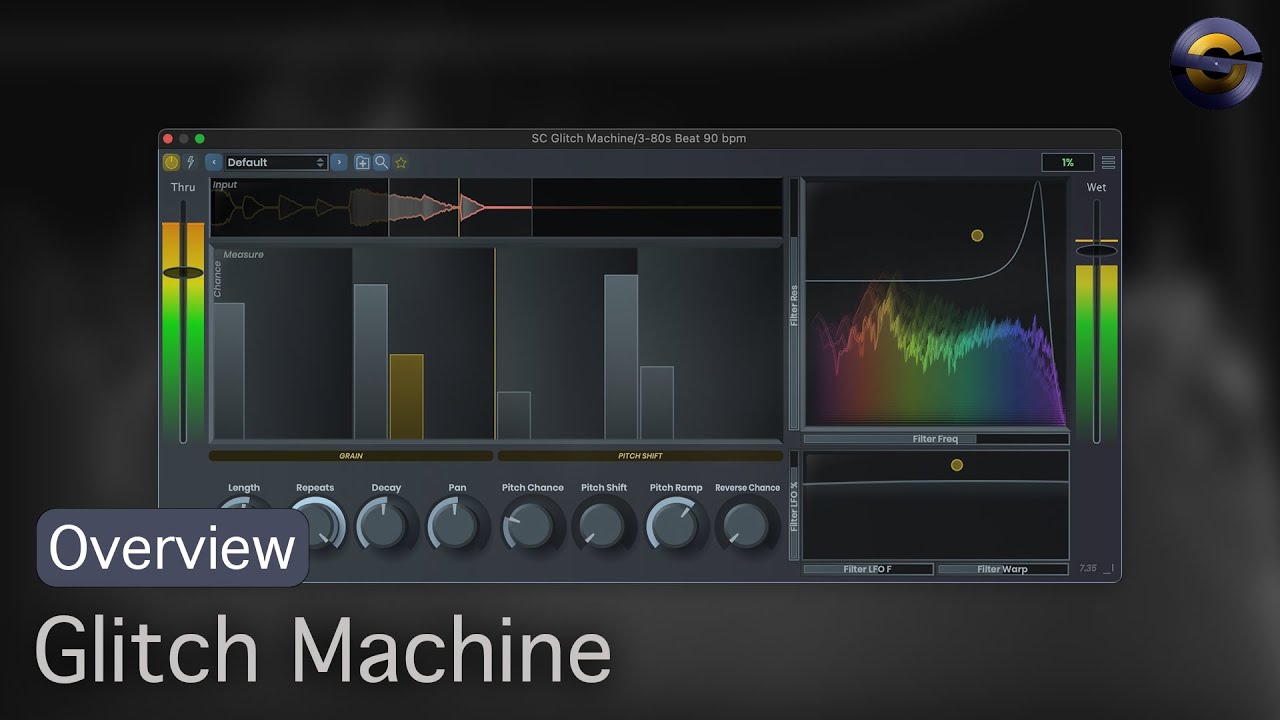
Task: Click the Pan knob
Action: [x=457, y=525]
